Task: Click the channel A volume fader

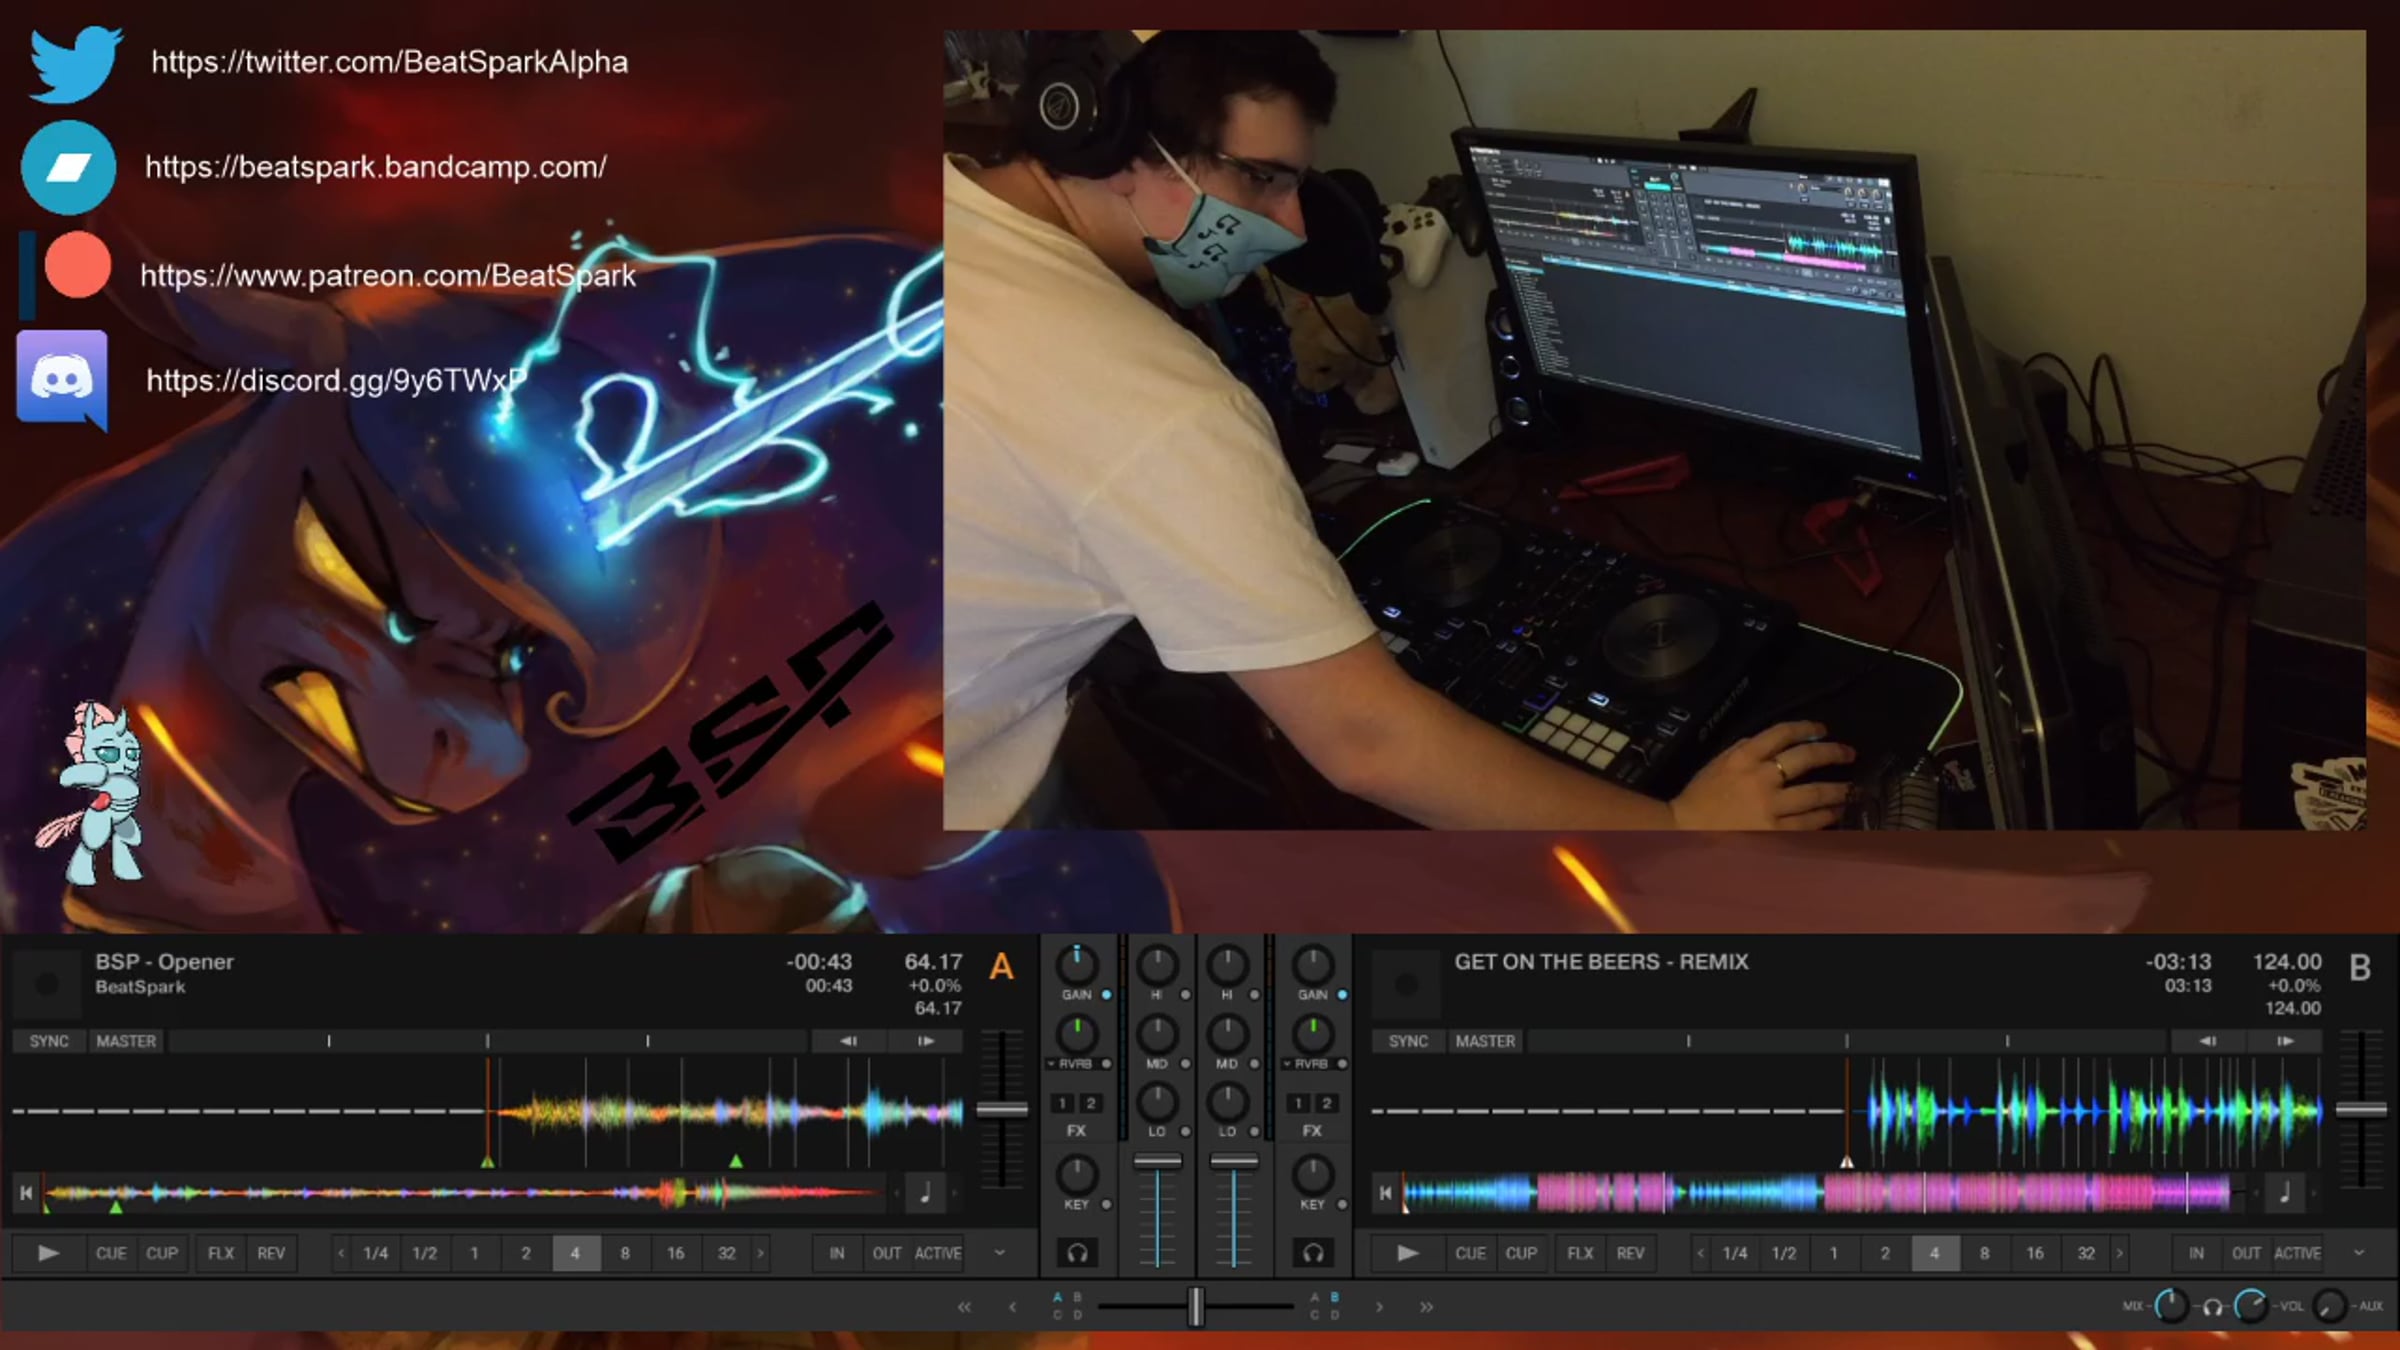Action: [1157, 1162]
